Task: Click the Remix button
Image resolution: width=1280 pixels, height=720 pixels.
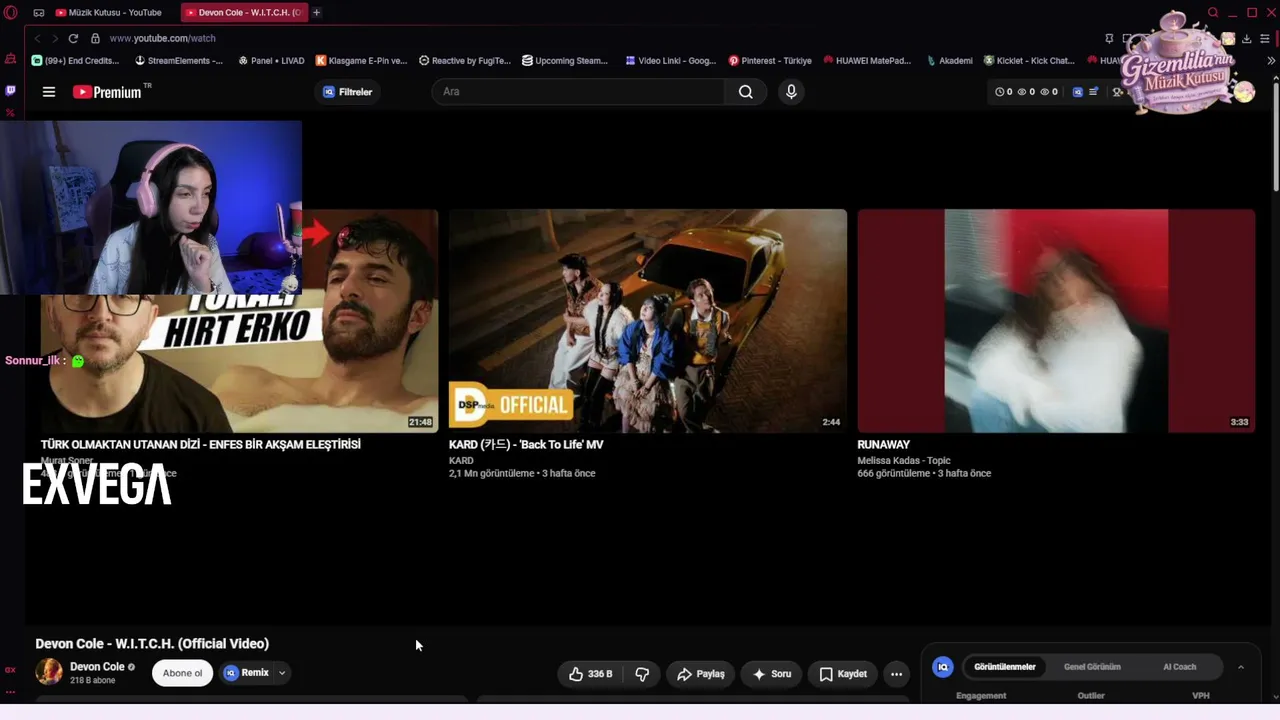Action: tap(246, 673)
